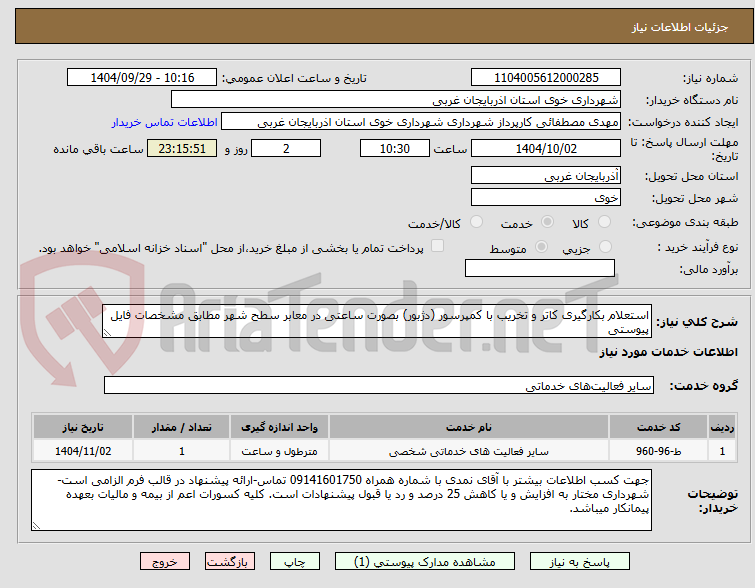
Task: Click the تاریخ نیاز column header
Action: tap(83, 427)
